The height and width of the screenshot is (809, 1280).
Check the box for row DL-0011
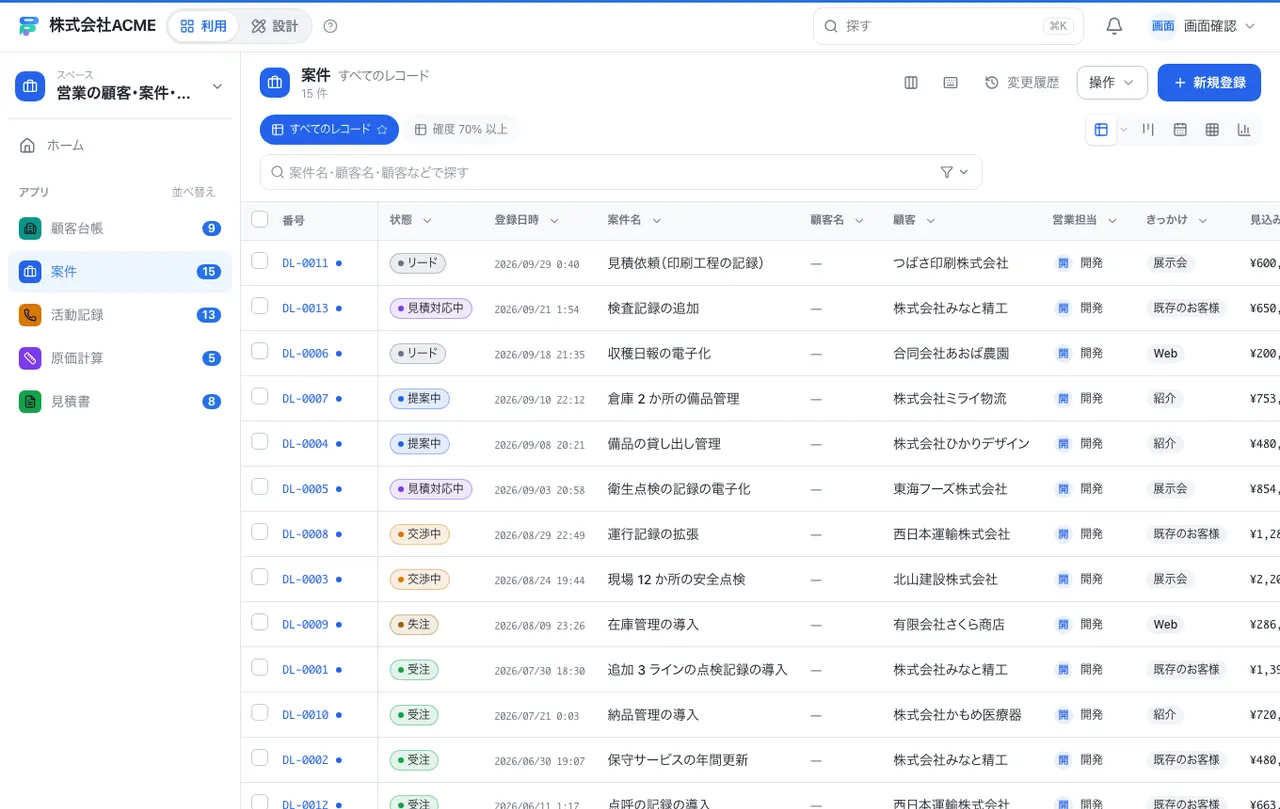pos(260,261)
